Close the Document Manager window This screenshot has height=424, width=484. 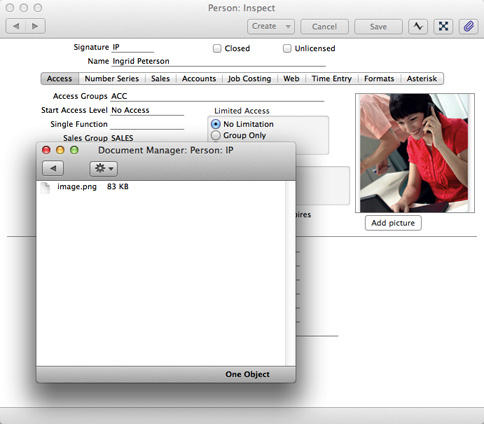click(46, 150)
